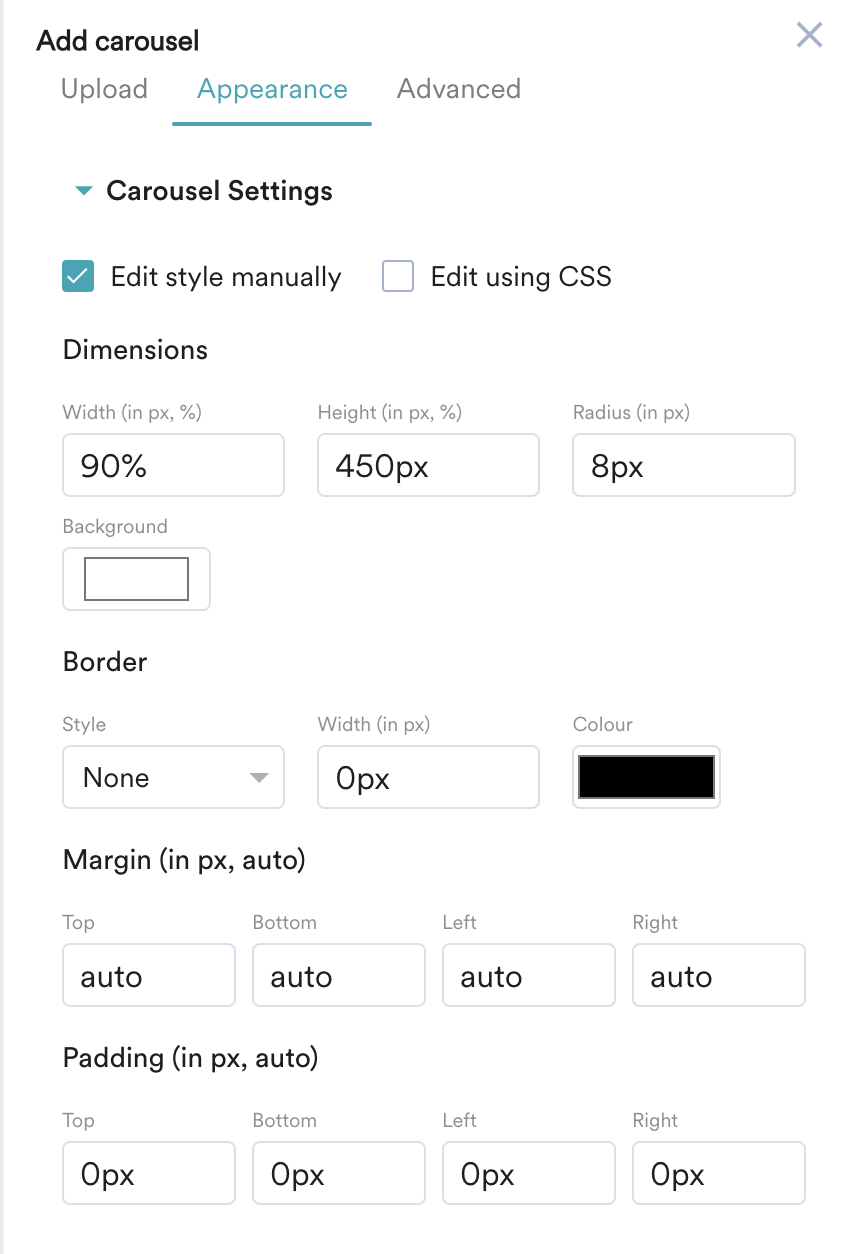
Task: Select the Margin Bottom input field
Action: tap(339, 975)
